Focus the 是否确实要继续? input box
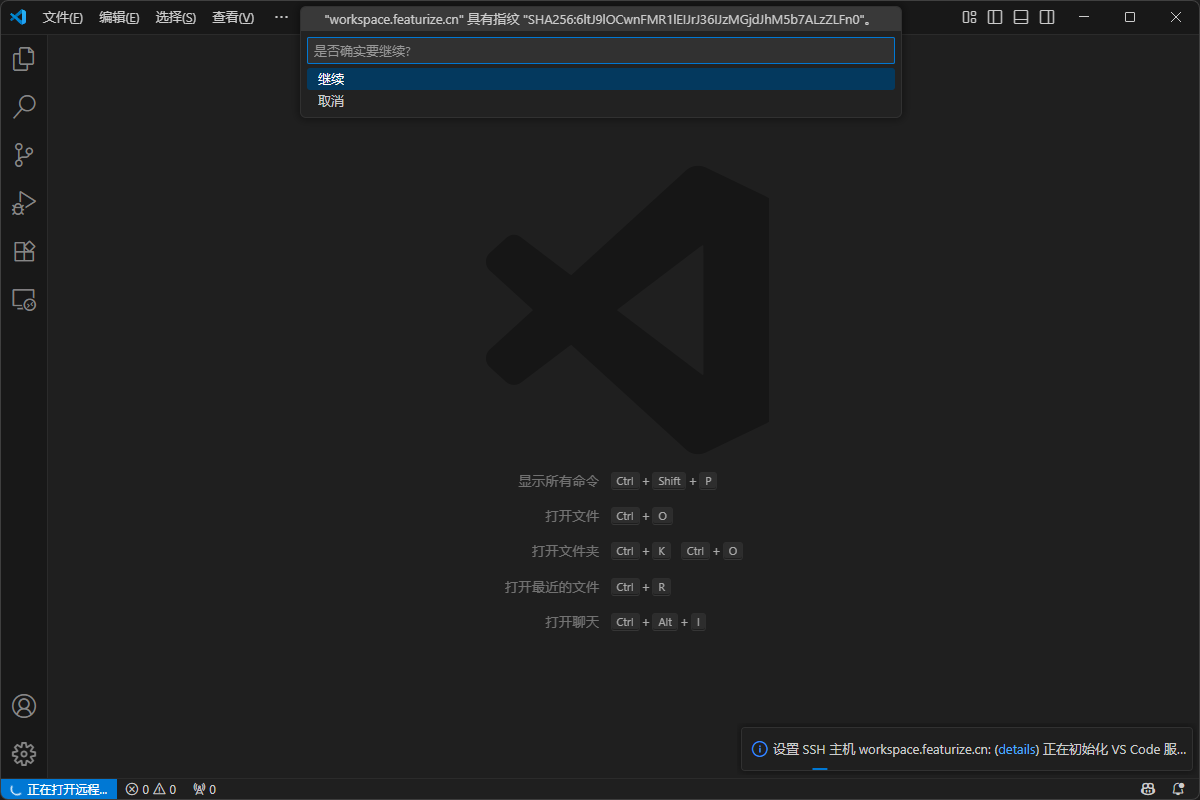The height and width of the screenshot is (800, 1200). pyautogui.click(x=601, y=51)
